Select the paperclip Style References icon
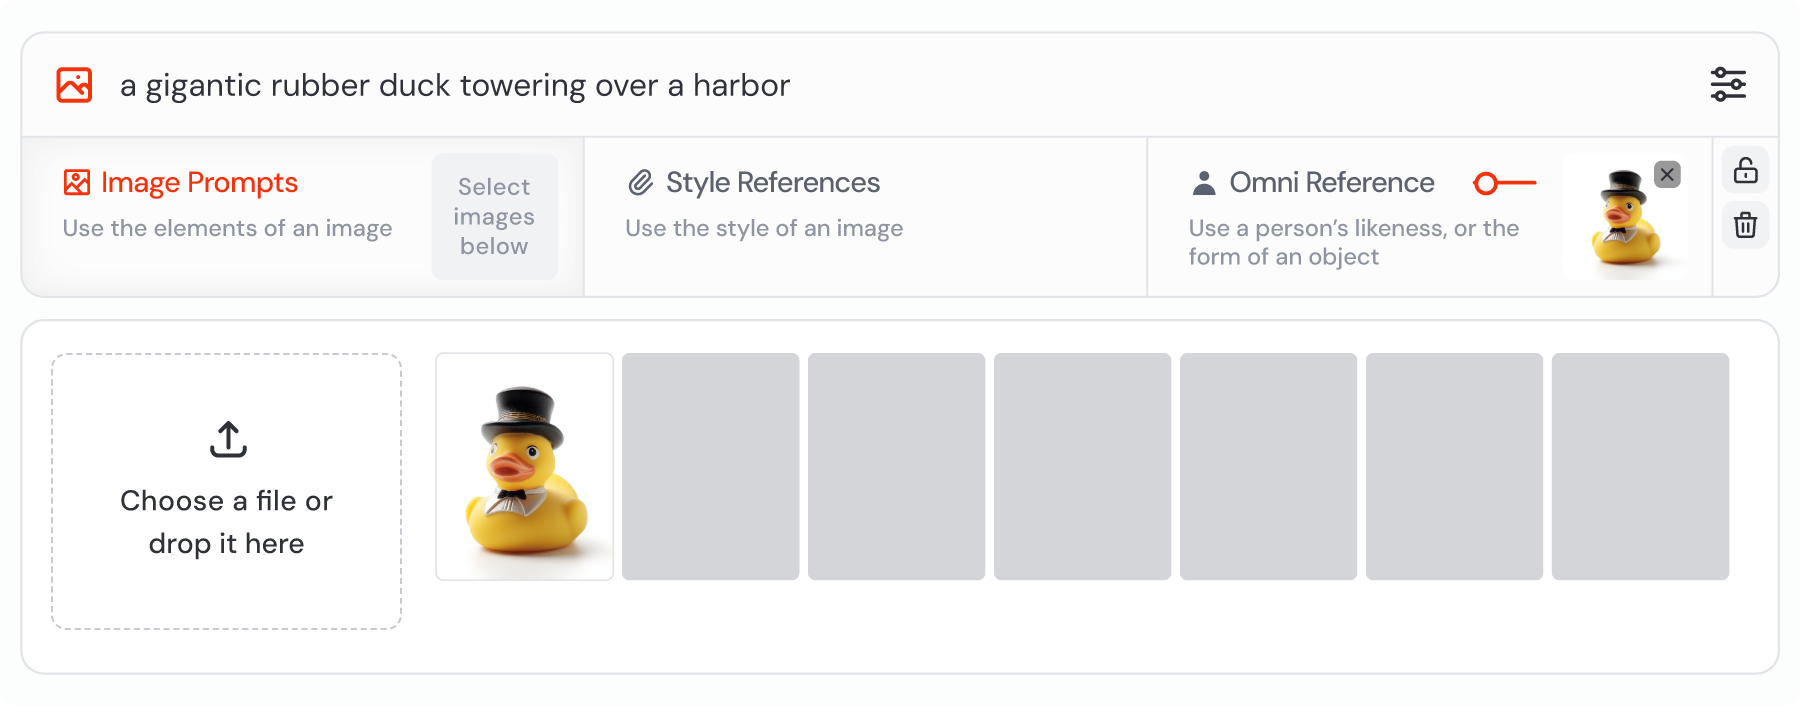This screenshot has width=1800, height=706. click(x=640, y=182)
